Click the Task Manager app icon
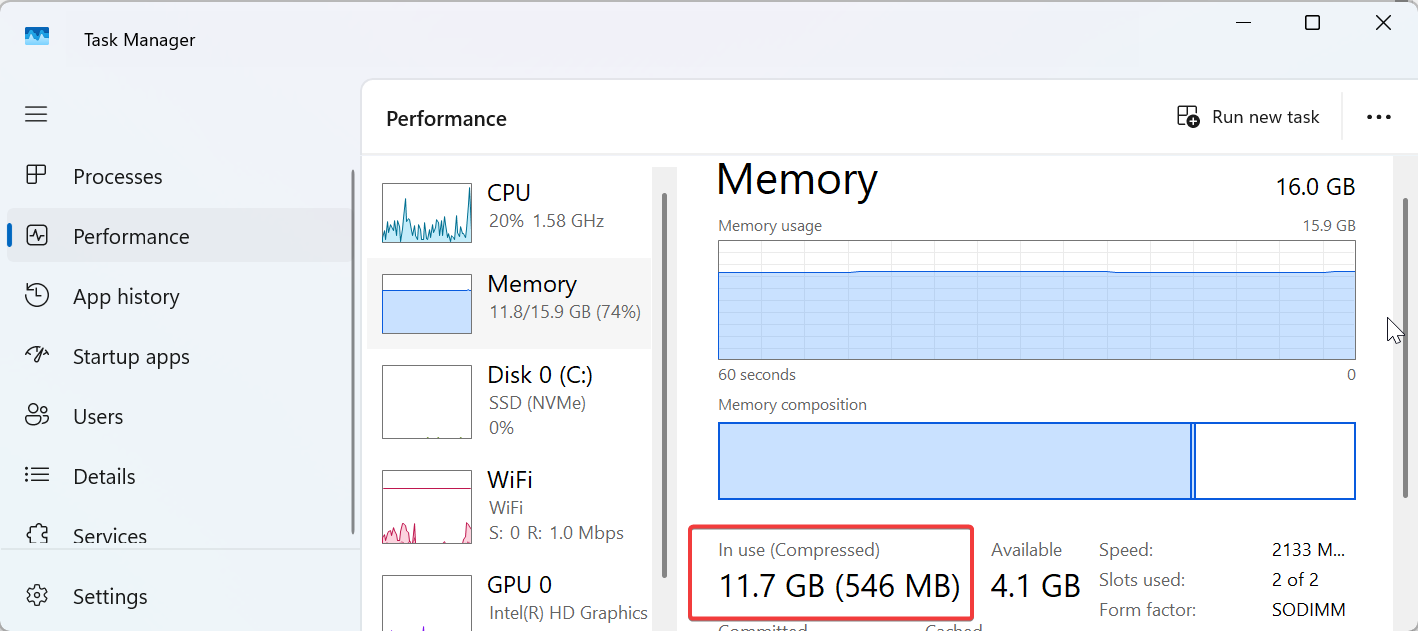1418x631 pixels. [x=37, y=37]
